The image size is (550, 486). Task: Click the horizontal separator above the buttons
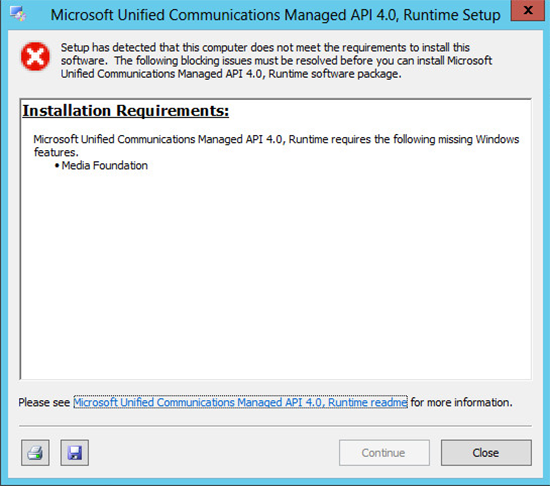point(275,426)
